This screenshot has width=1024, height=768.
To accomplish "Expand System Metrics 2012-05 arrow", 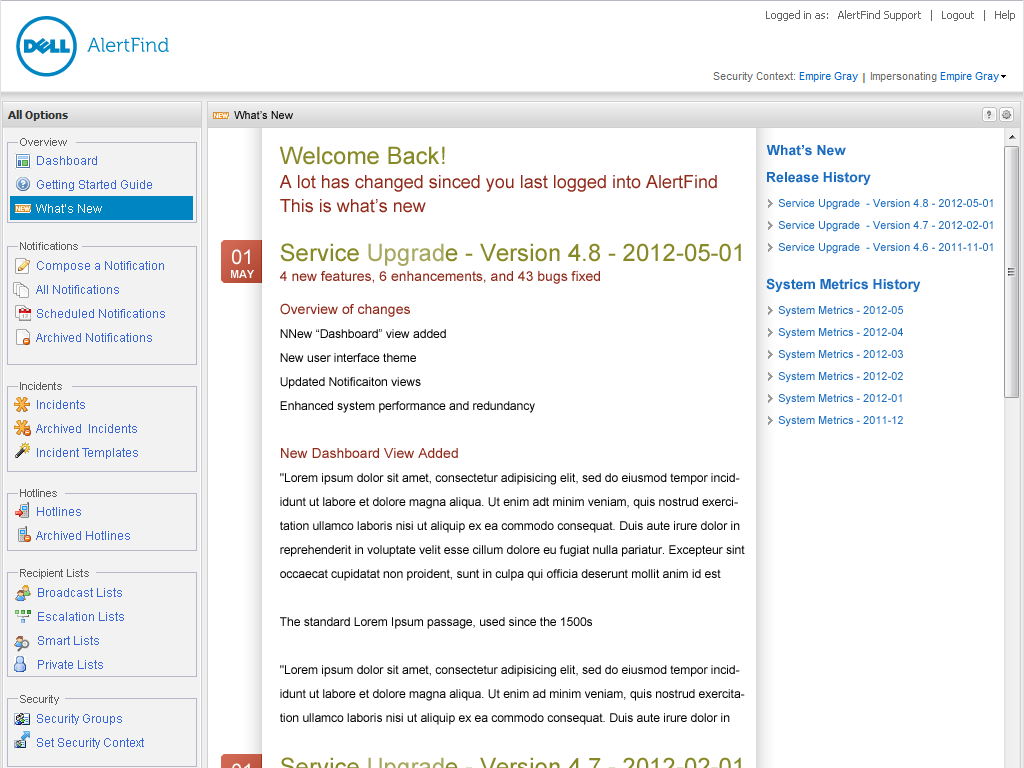I will pyautogui.click(x=771, y=311).
